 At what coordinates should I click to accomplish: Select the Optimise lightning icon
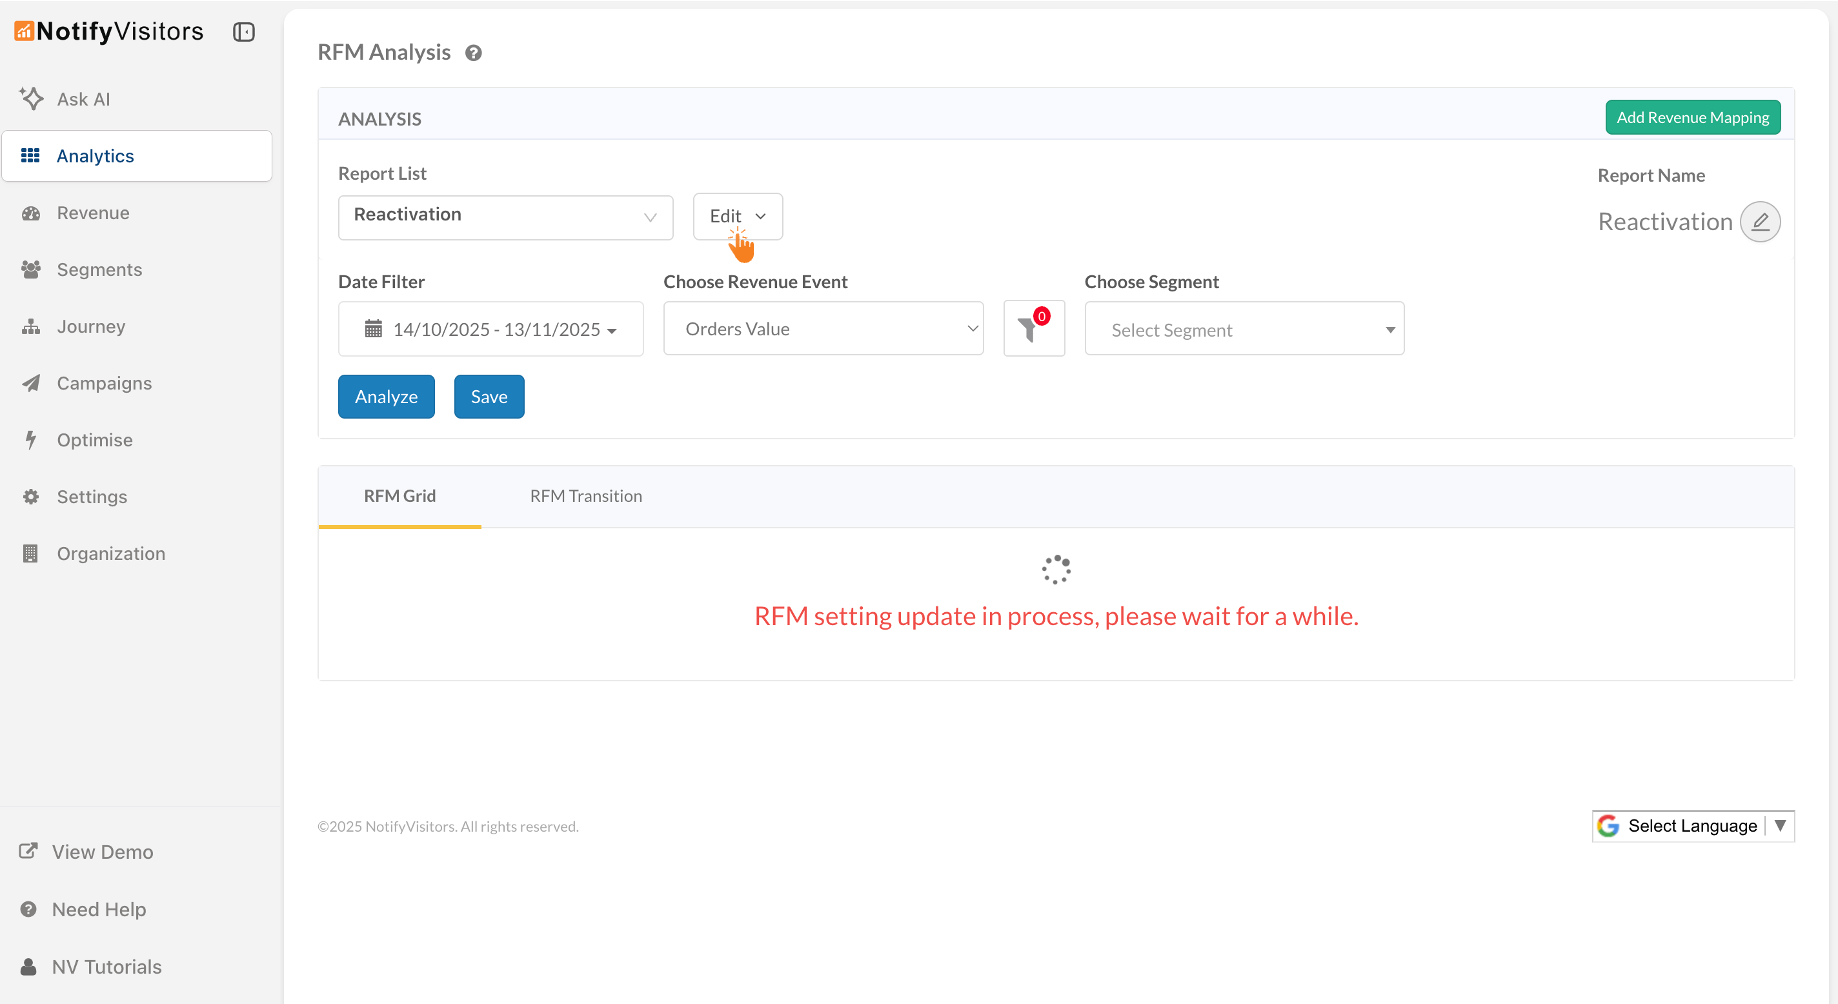[31, 440]
